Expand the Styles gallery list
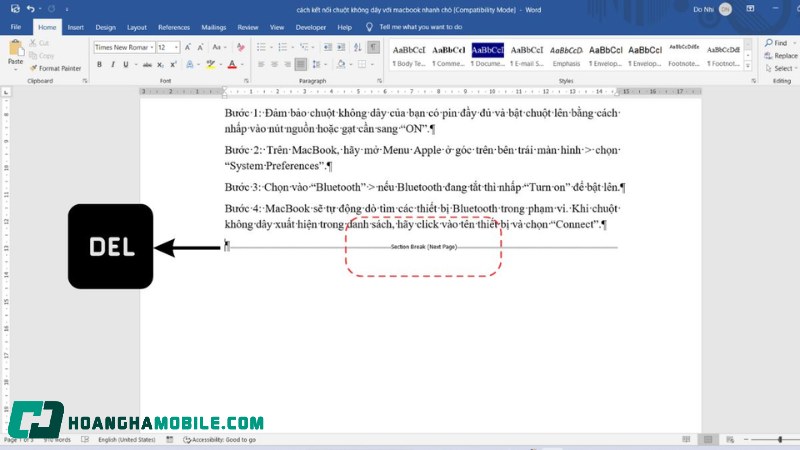 750,66
